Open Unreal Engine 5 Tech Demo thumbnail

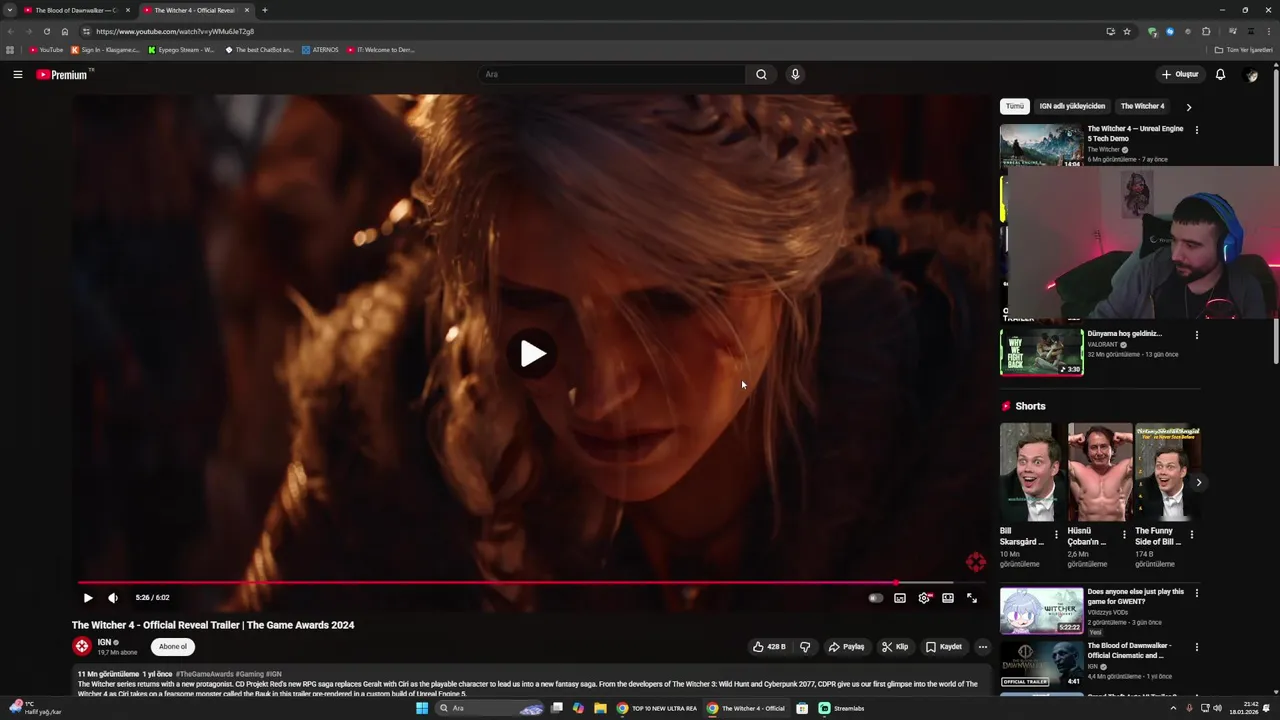(x=1041, y=145)
